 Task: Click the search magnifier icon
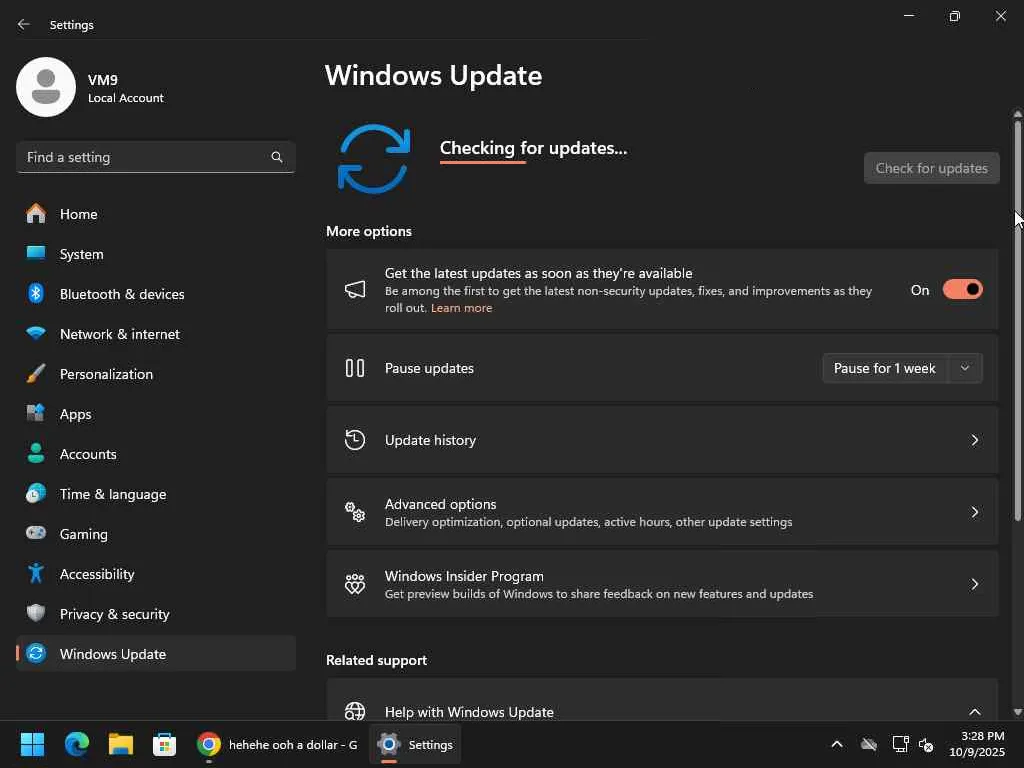click(277, 157)
